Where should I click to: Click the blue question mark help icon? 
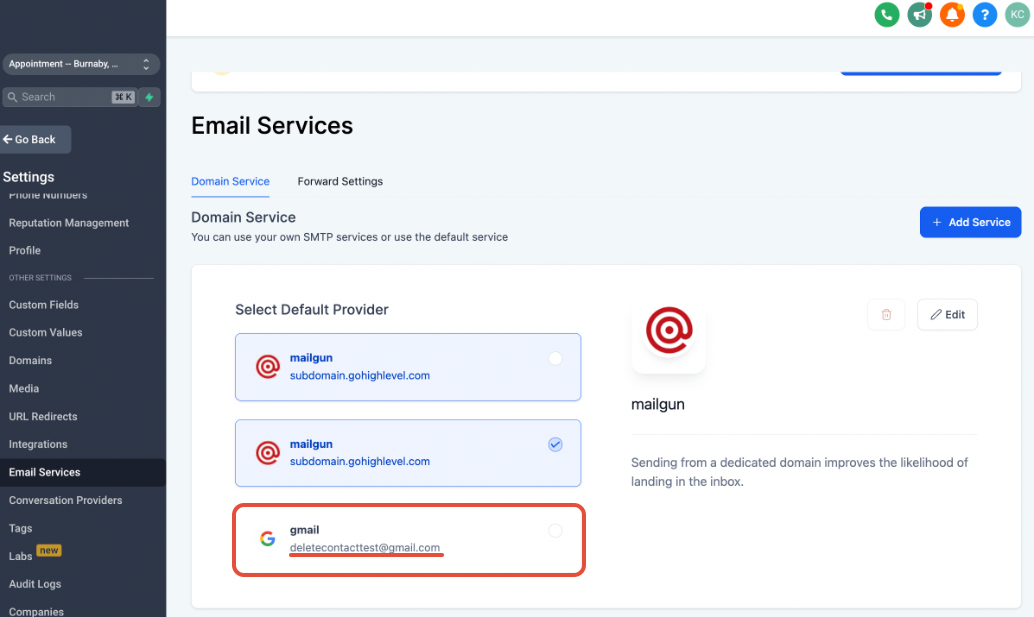click(x=985, y=15)
